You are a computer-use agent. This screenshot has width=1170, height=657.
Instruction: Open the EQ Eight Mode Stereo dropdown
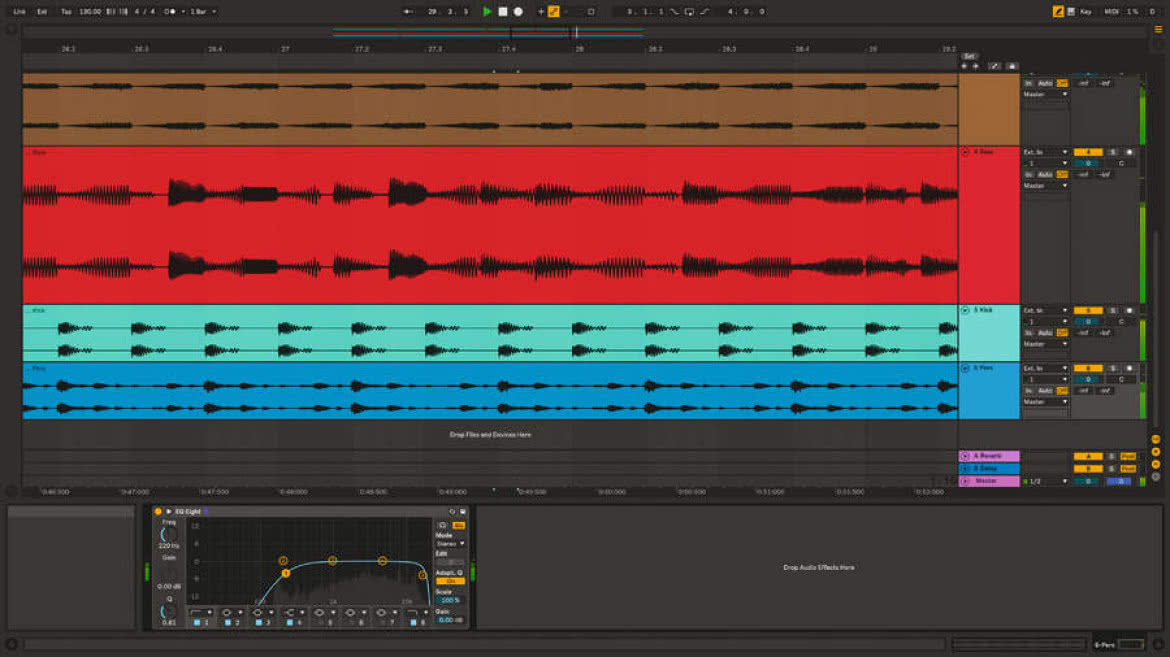coord(450,544)
